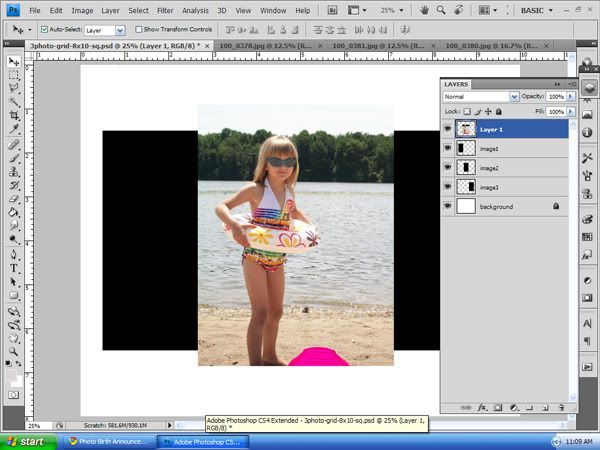Open status bar info arrow
This screenshot has width=600, height=450.
(170, 425)
